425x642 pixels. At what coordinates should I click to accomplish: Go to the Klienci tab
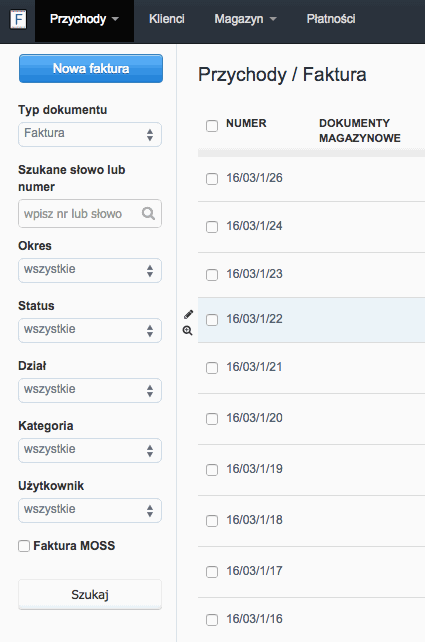point(167,19)
